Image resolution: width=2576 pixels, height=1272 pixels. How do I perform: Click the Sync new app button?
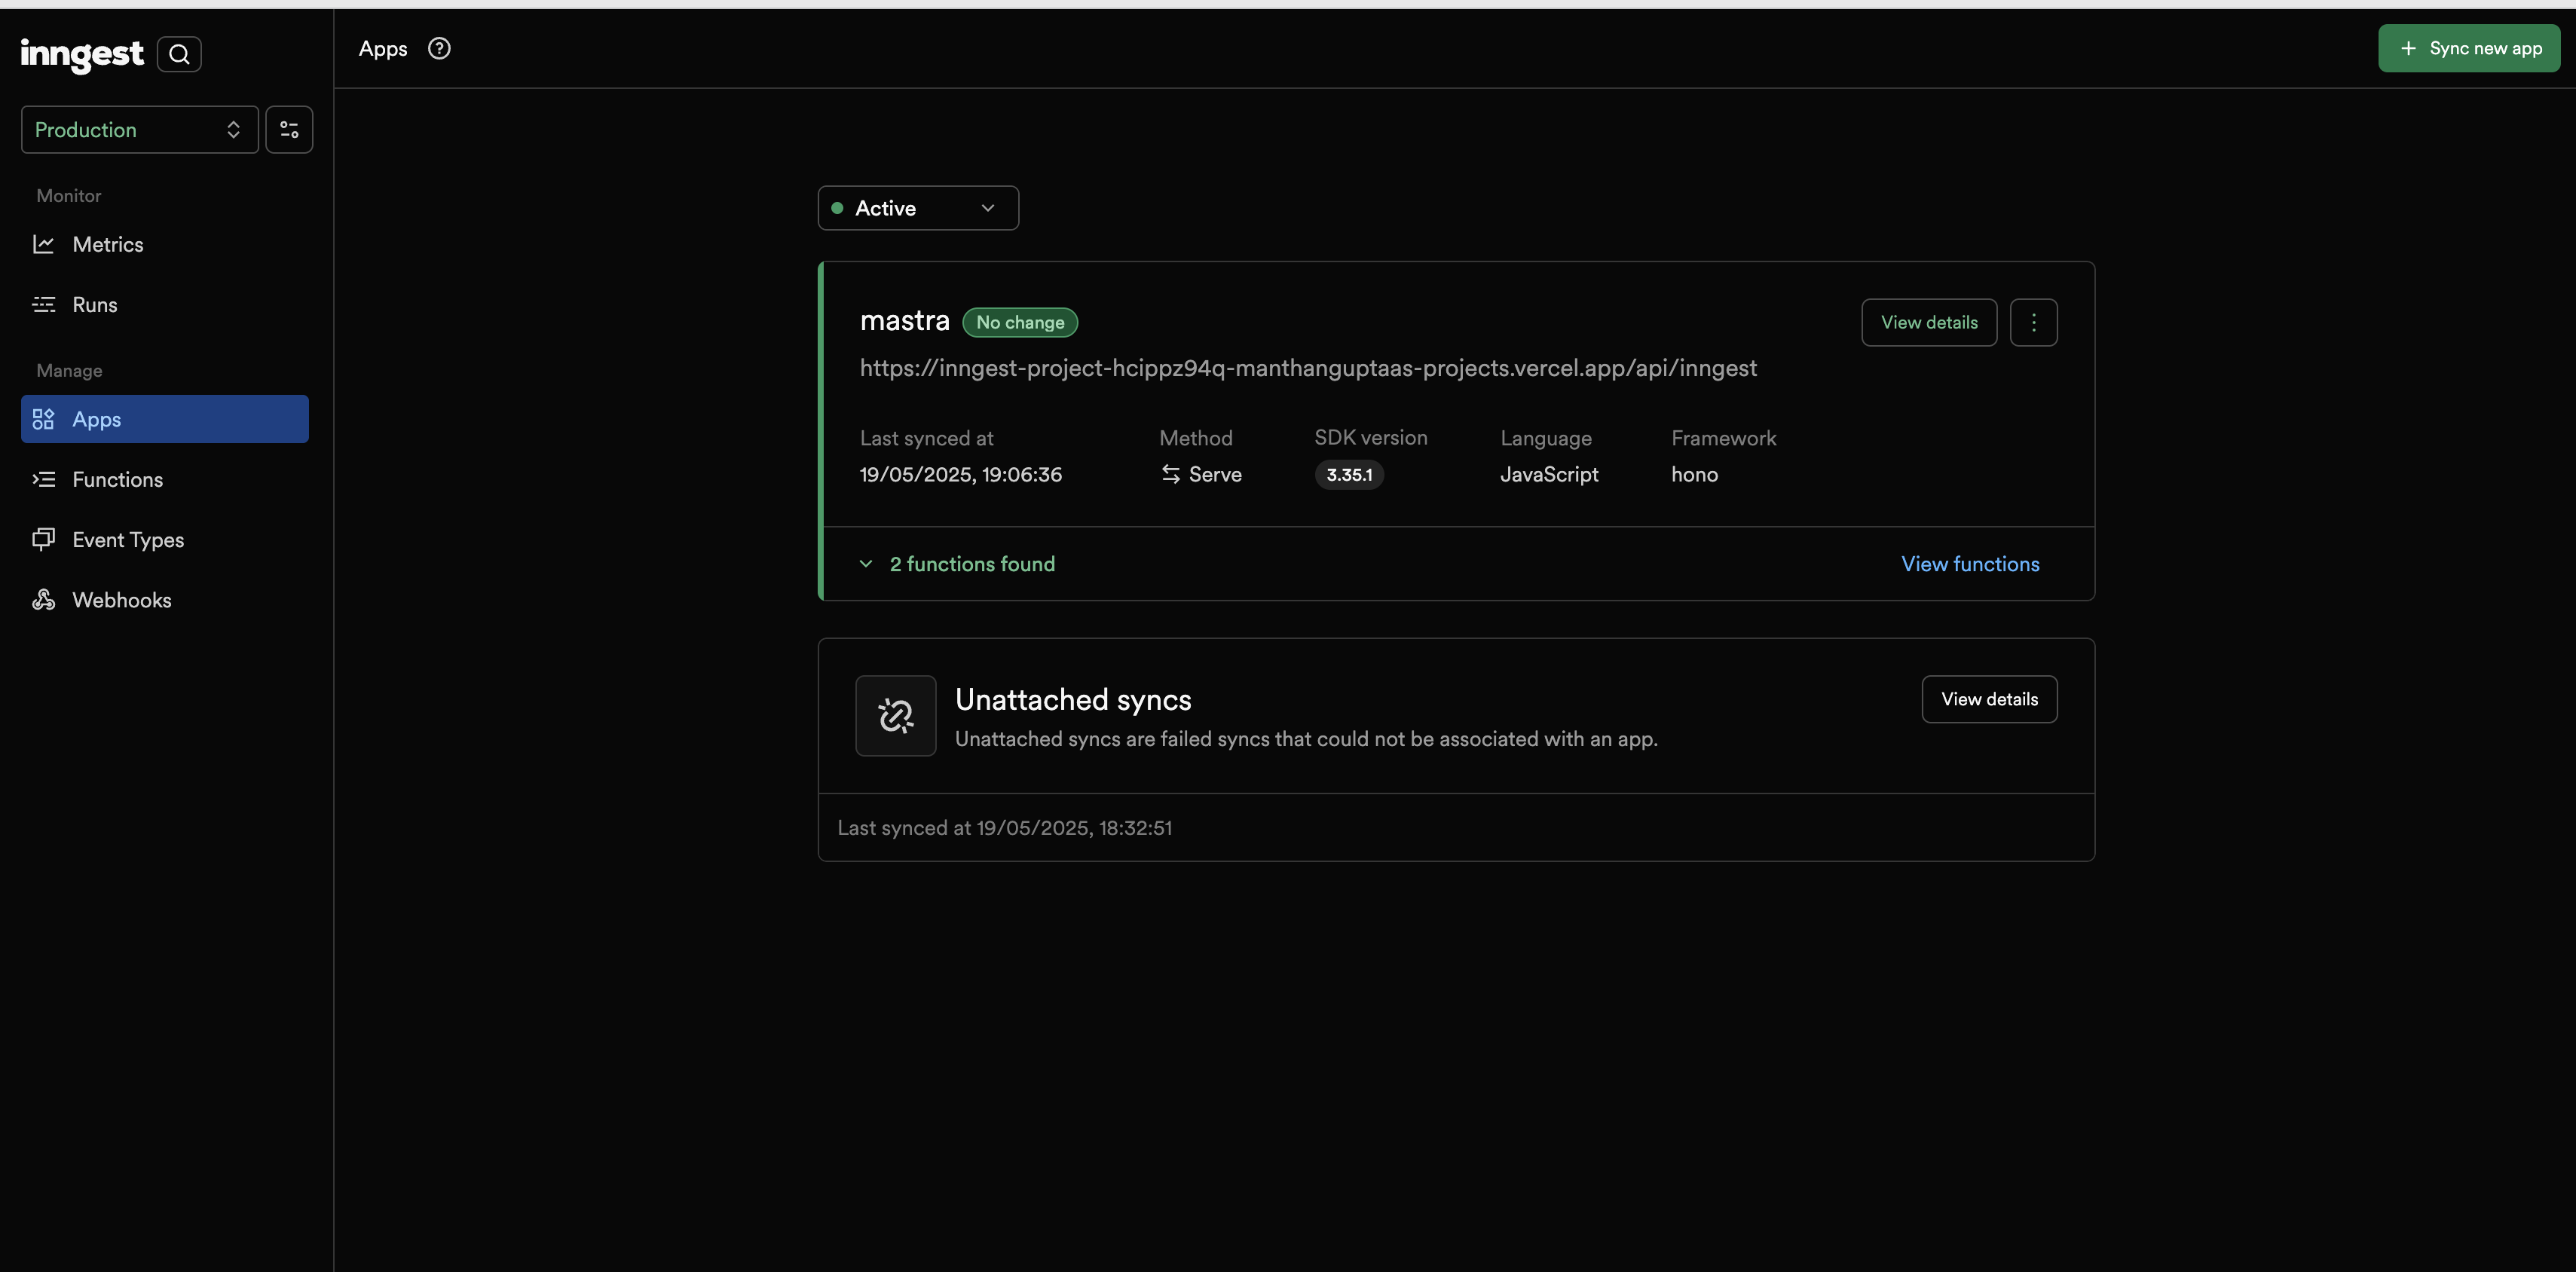(2468, 47)
